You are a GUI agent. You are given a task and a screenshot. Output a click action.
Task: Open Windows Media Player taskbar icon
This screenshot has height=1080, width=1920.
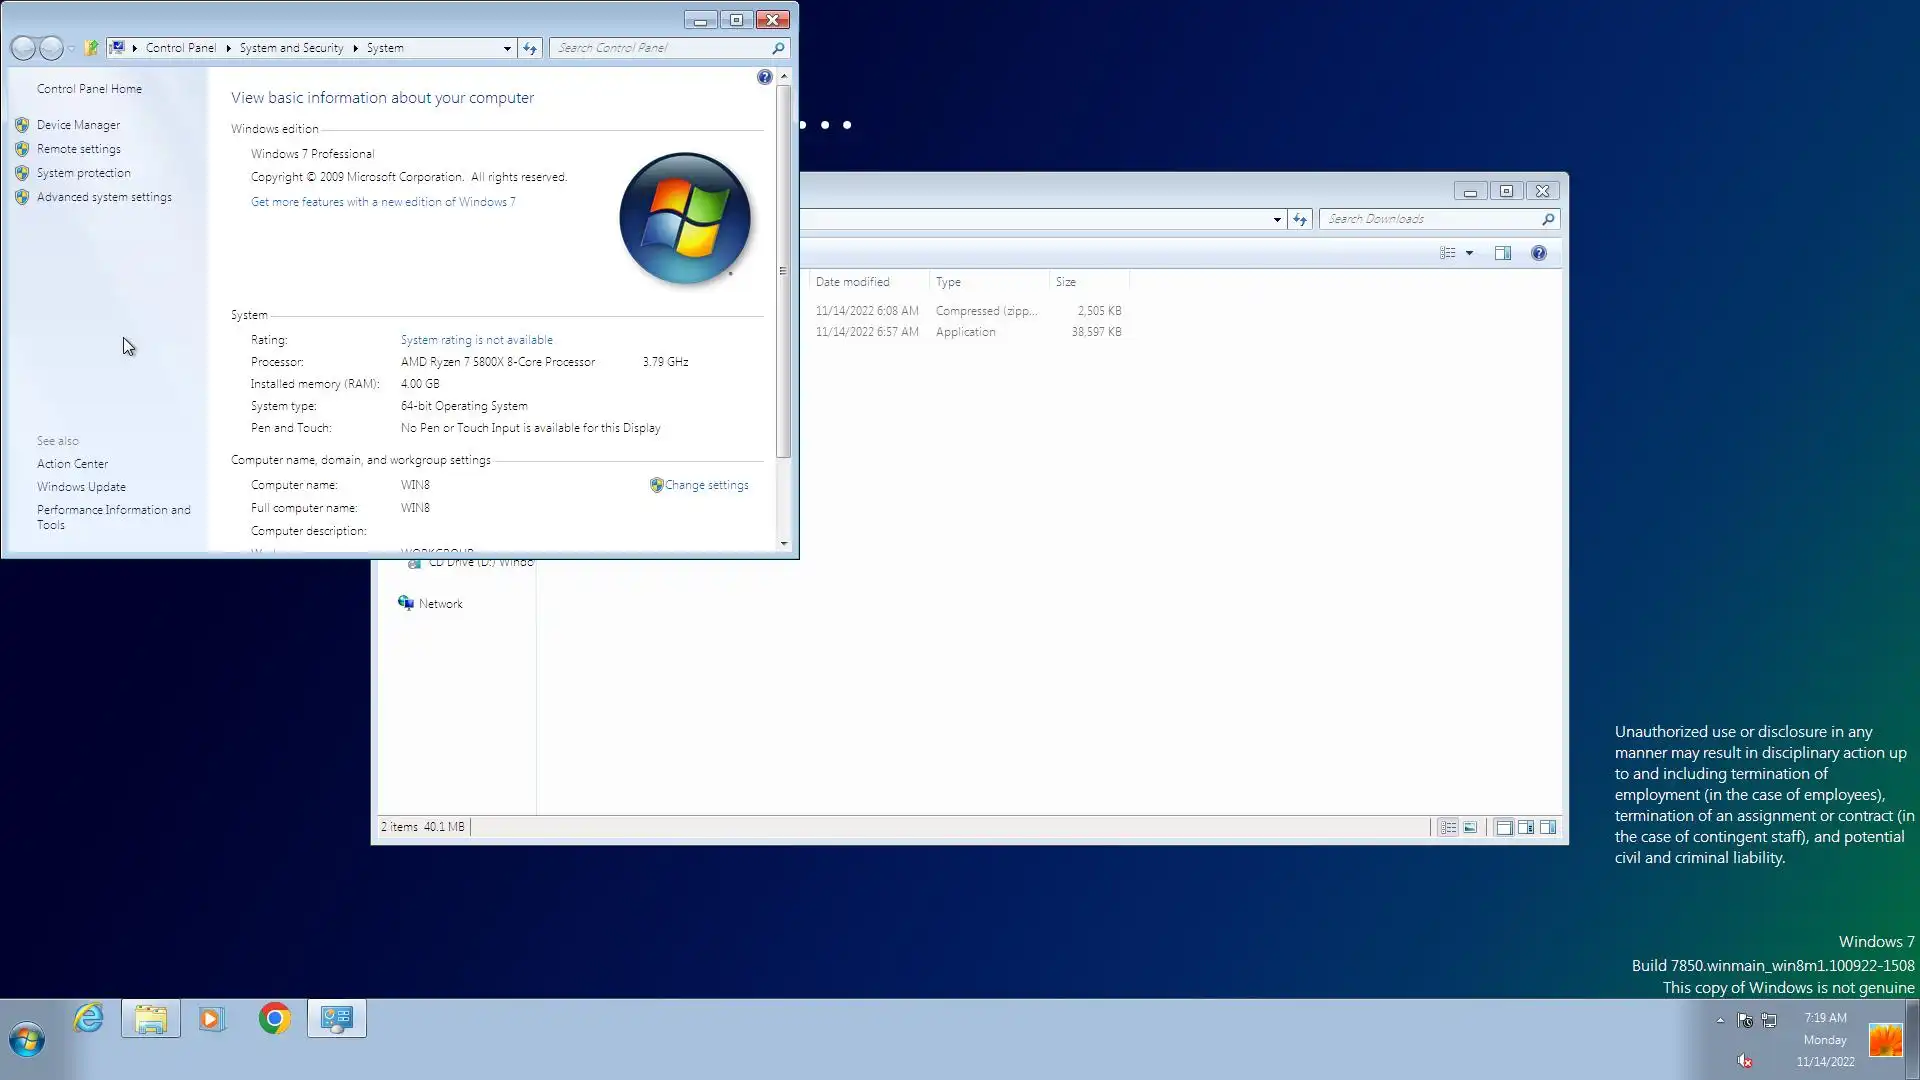211,1018
